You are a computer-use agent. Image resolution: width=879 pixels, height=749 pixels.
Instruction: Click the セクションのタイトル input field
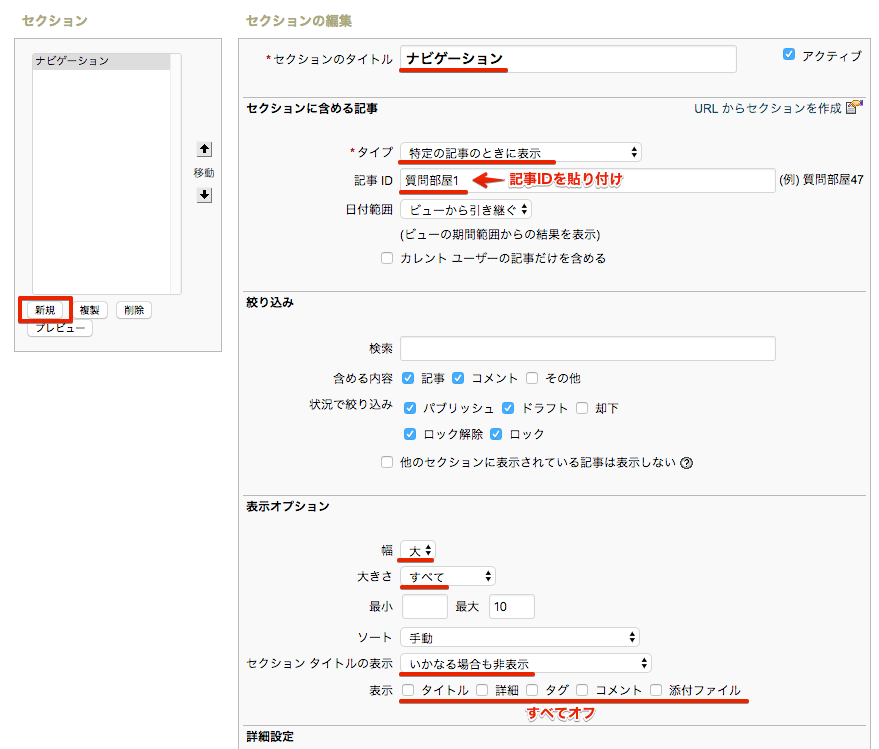tap(568, 59)
